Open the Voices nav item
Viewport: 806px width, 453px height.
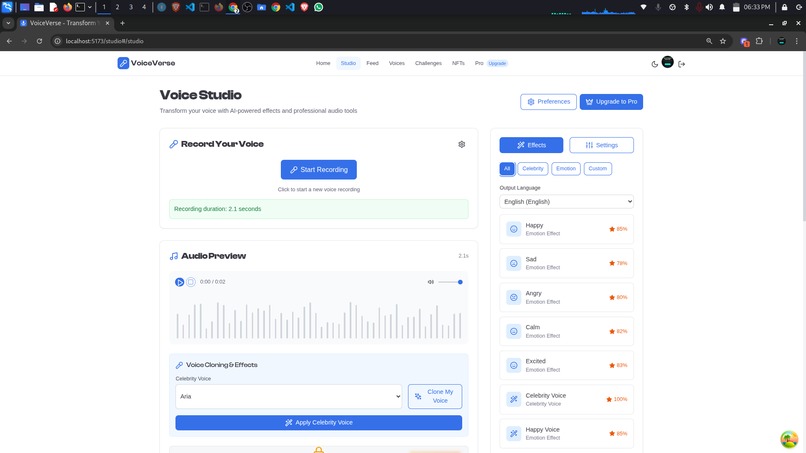point(396,63)
